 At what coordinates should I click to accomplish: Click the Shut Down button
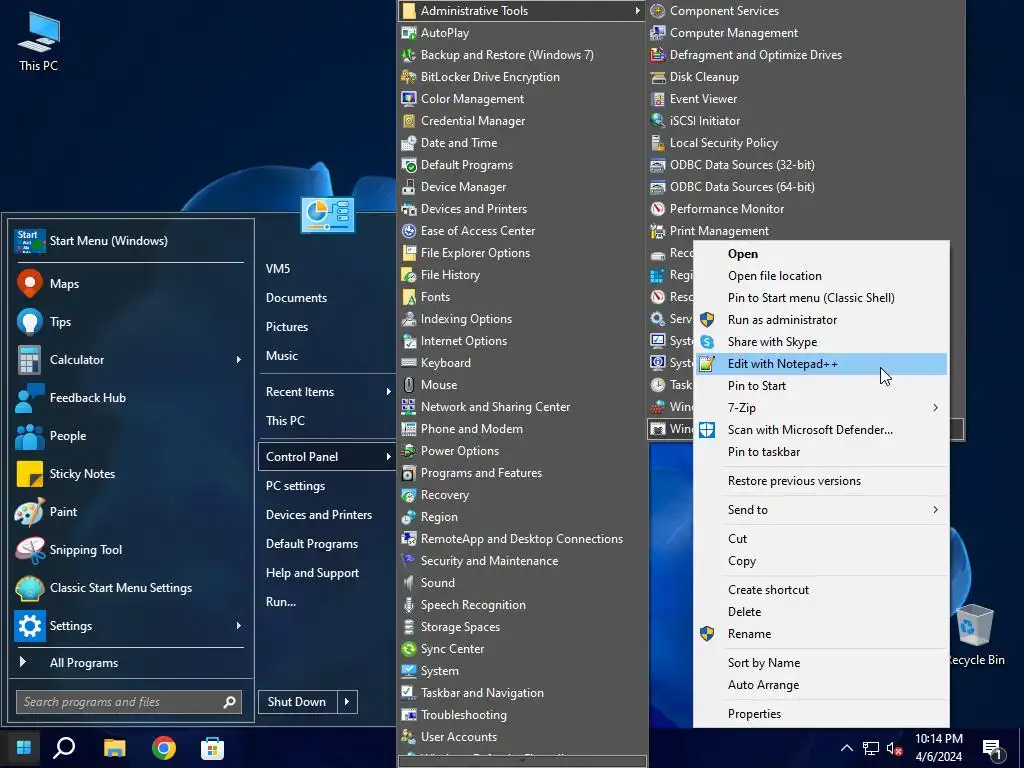click(x=298, y=701)
